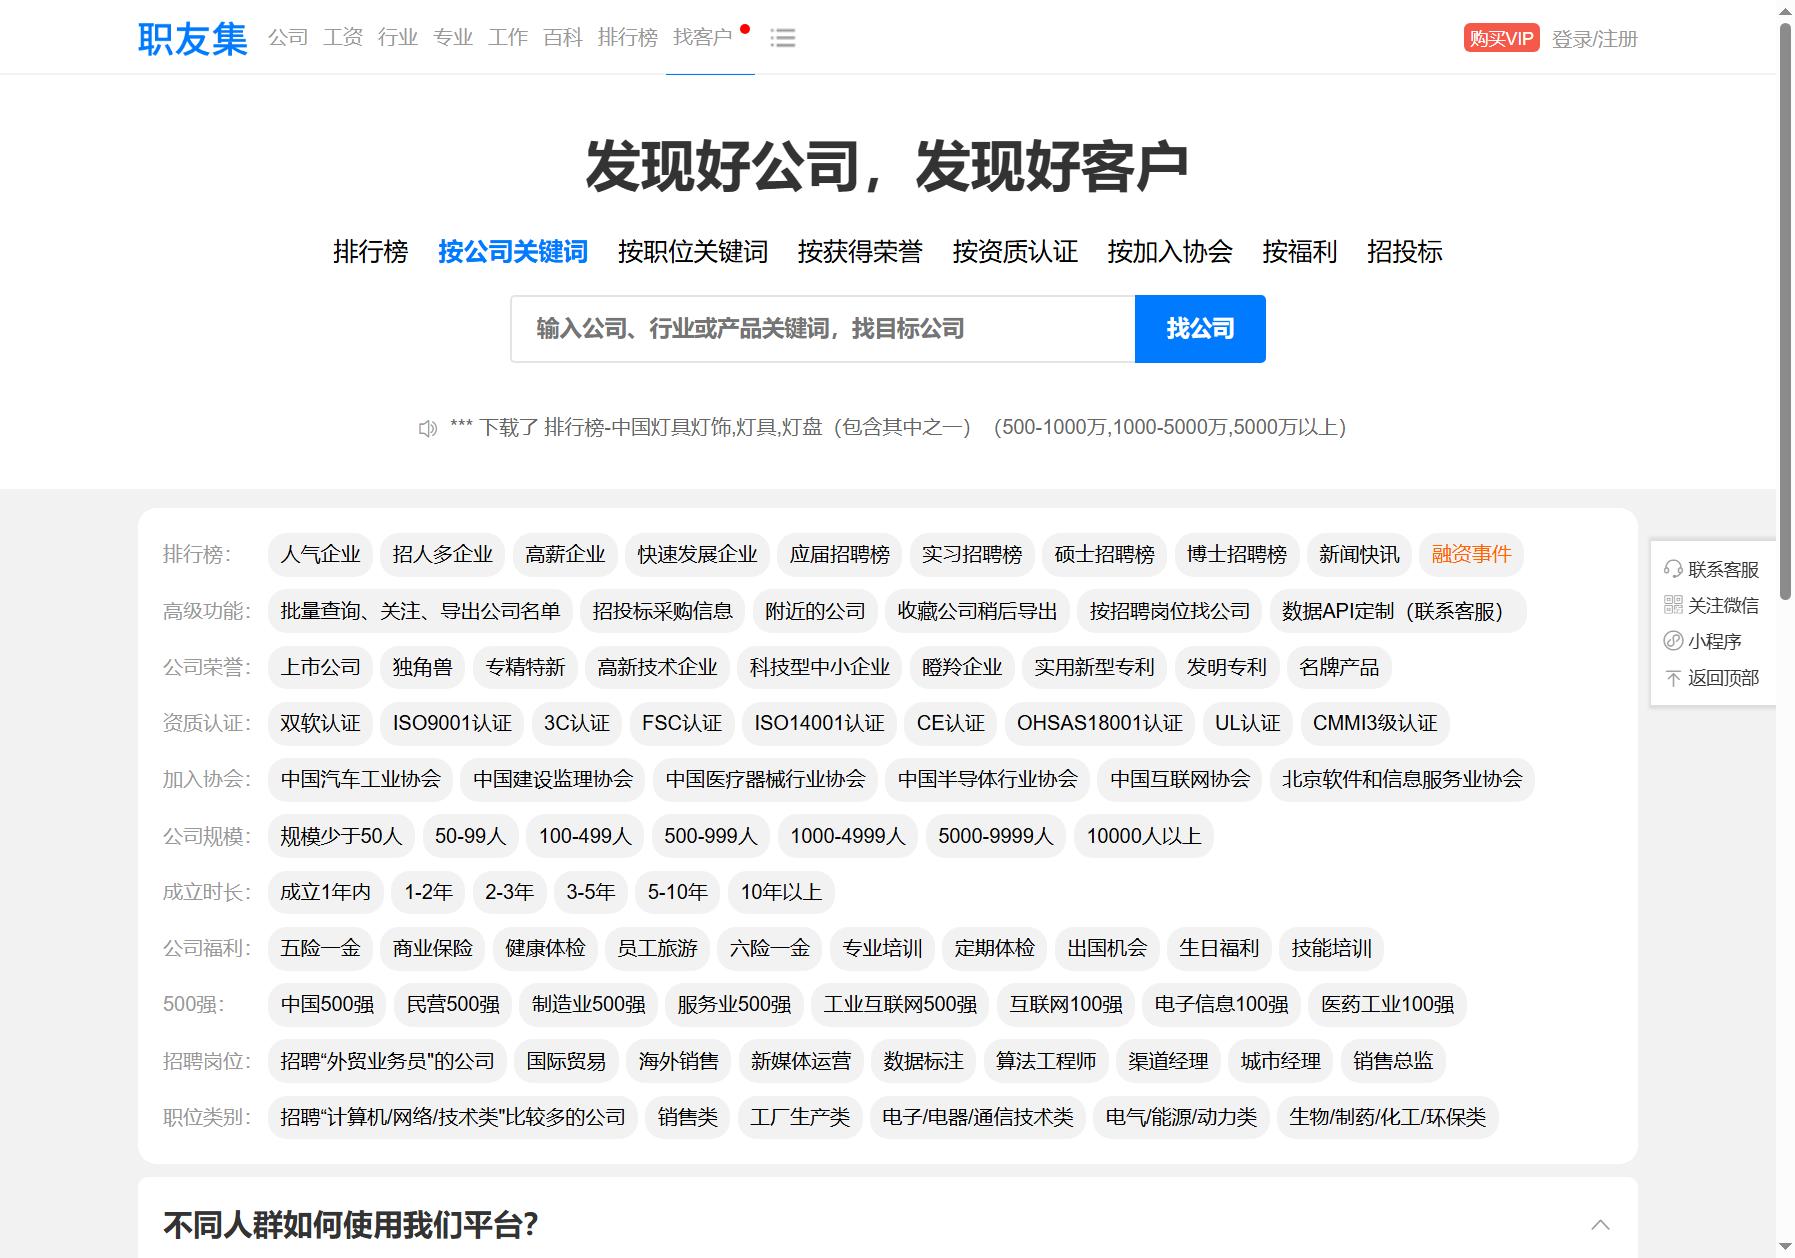The width and height of the screenshot is (1795, 1258).
Task: Select the 按获得荣誉 tab
Action: tap(860, 252)
